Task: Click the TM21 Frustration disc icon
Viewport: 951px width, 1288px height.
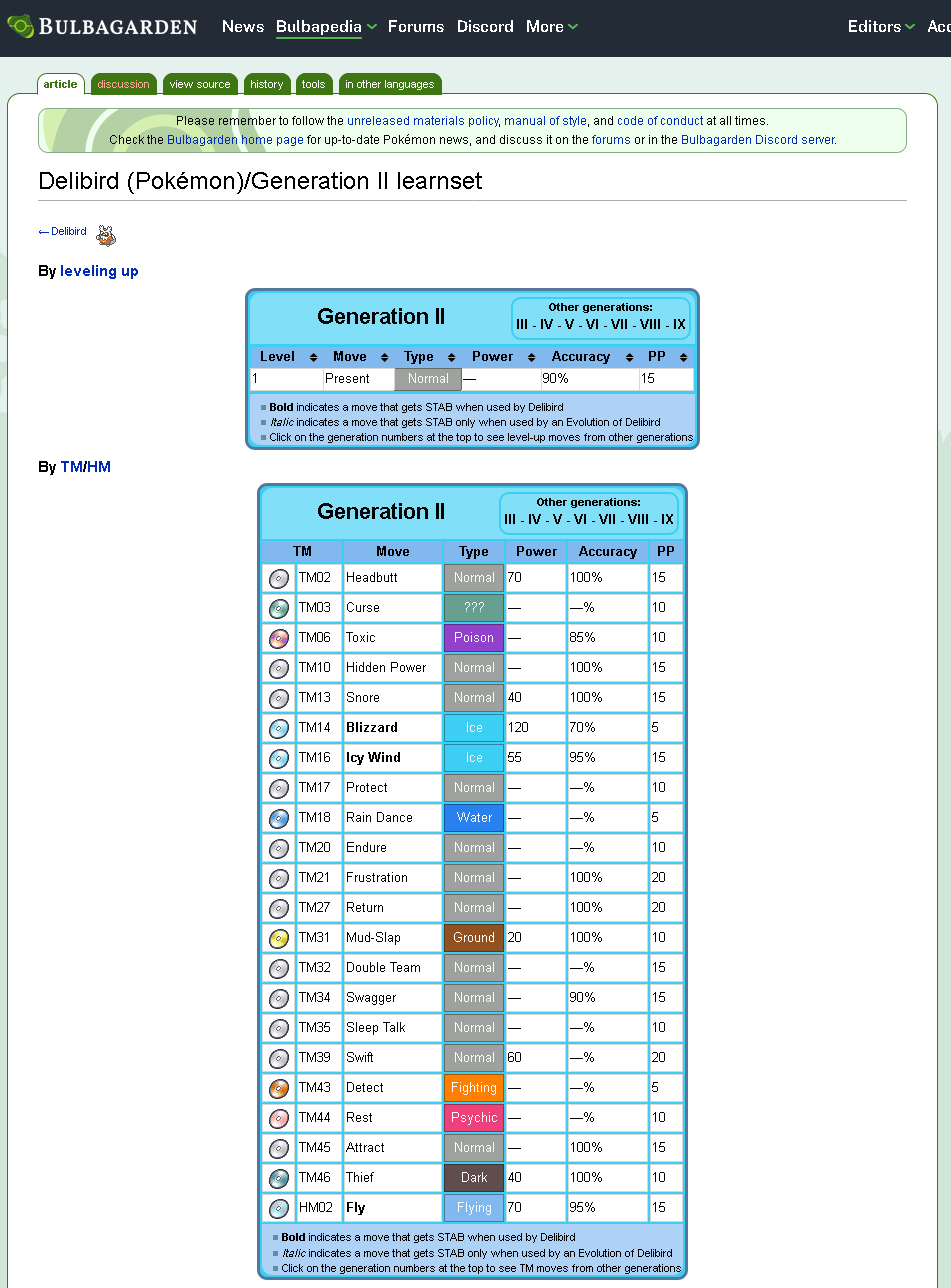Action: pos(279,878)
